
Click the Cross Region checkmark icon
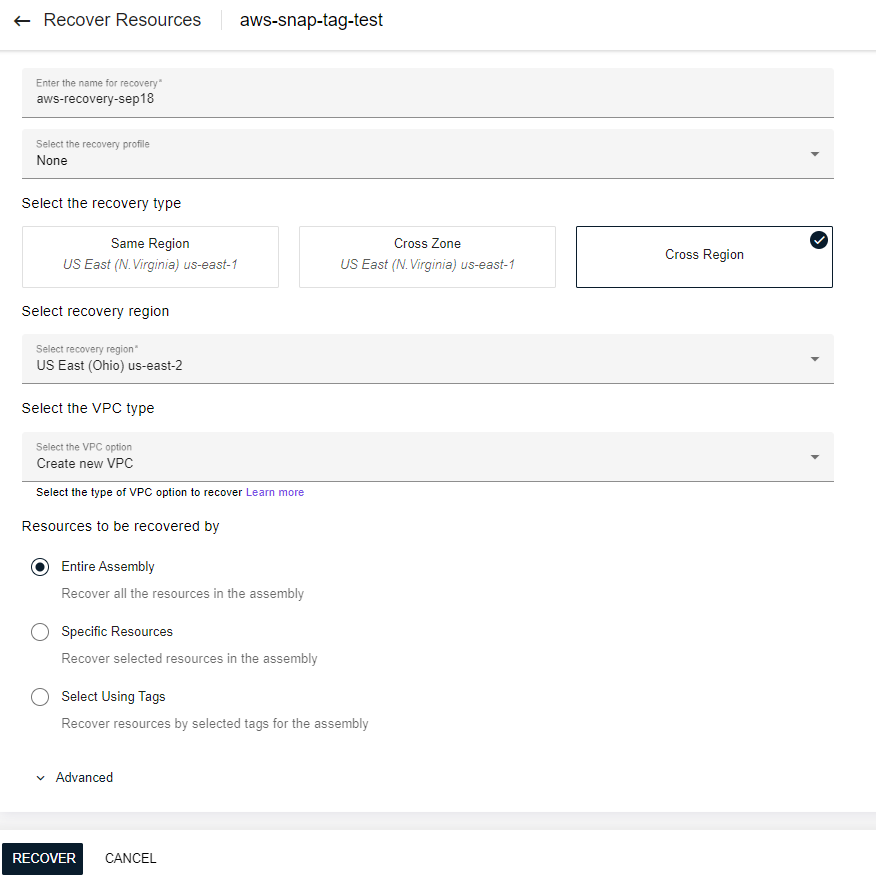coord(819,240)
